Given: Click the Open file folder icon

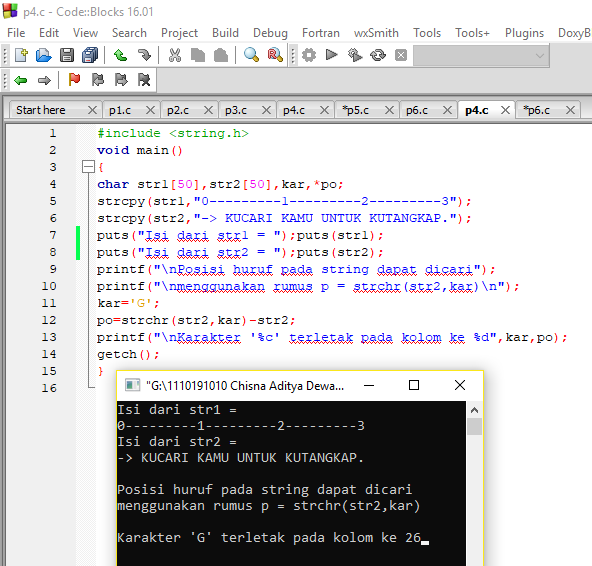Looking at the screenshot, I should (44, 55).
